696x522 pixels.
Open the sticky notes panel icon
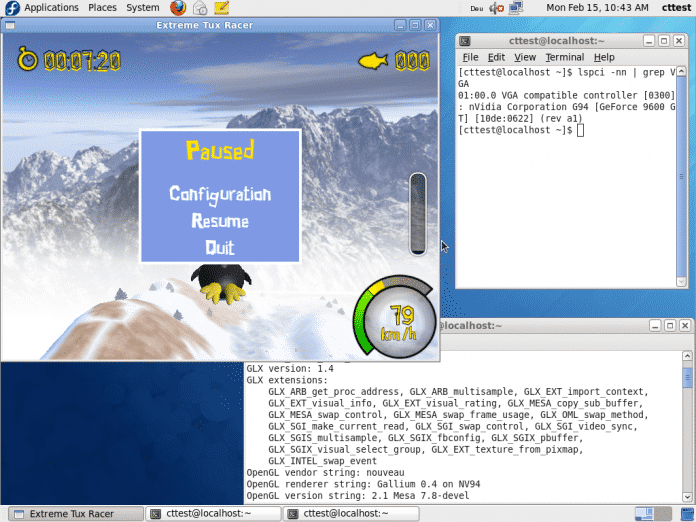[x=222, y=8]
